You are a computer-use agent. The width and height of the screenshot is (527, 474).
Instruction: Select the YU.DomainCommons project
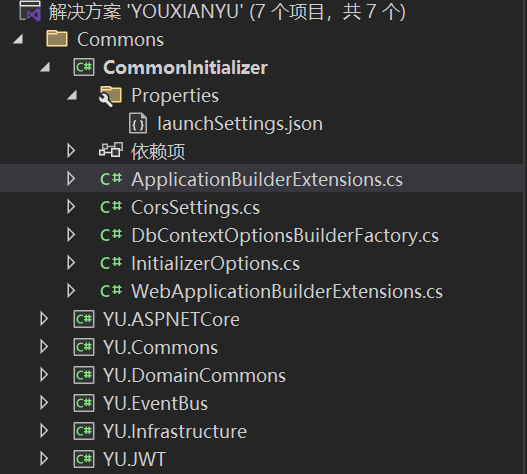tap(194, 375)
